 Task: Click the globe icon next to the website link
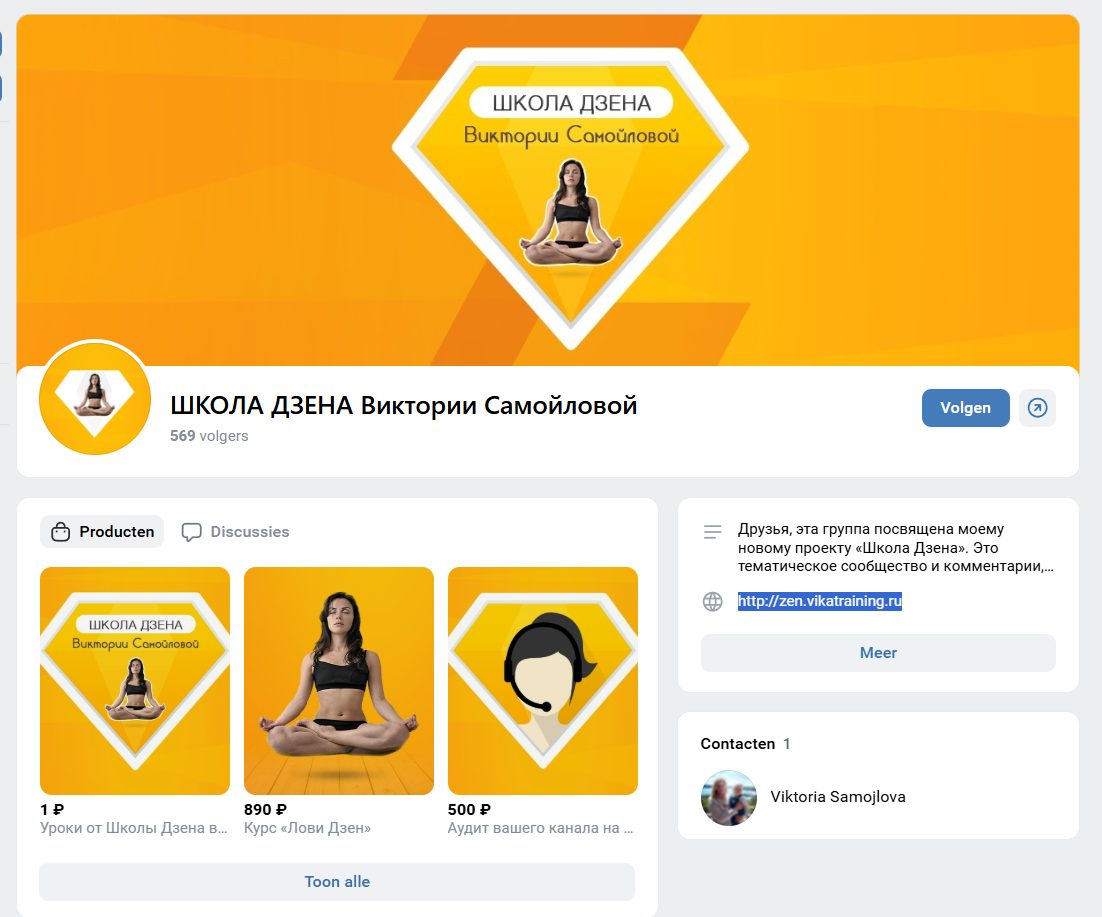(712, 601)
